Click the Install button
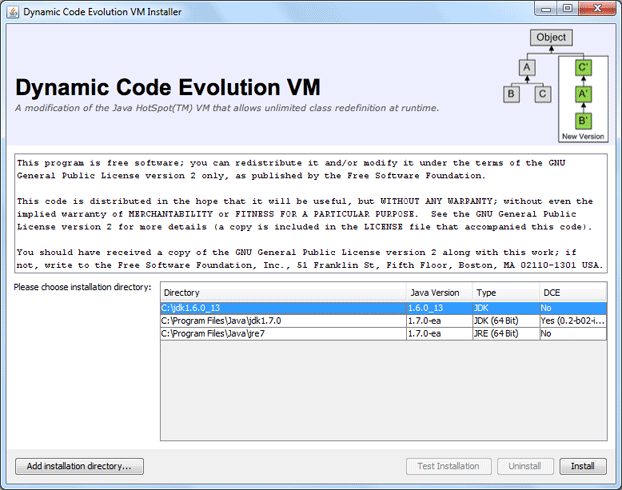This screenshot has width=622, height=490. [583, 466]
